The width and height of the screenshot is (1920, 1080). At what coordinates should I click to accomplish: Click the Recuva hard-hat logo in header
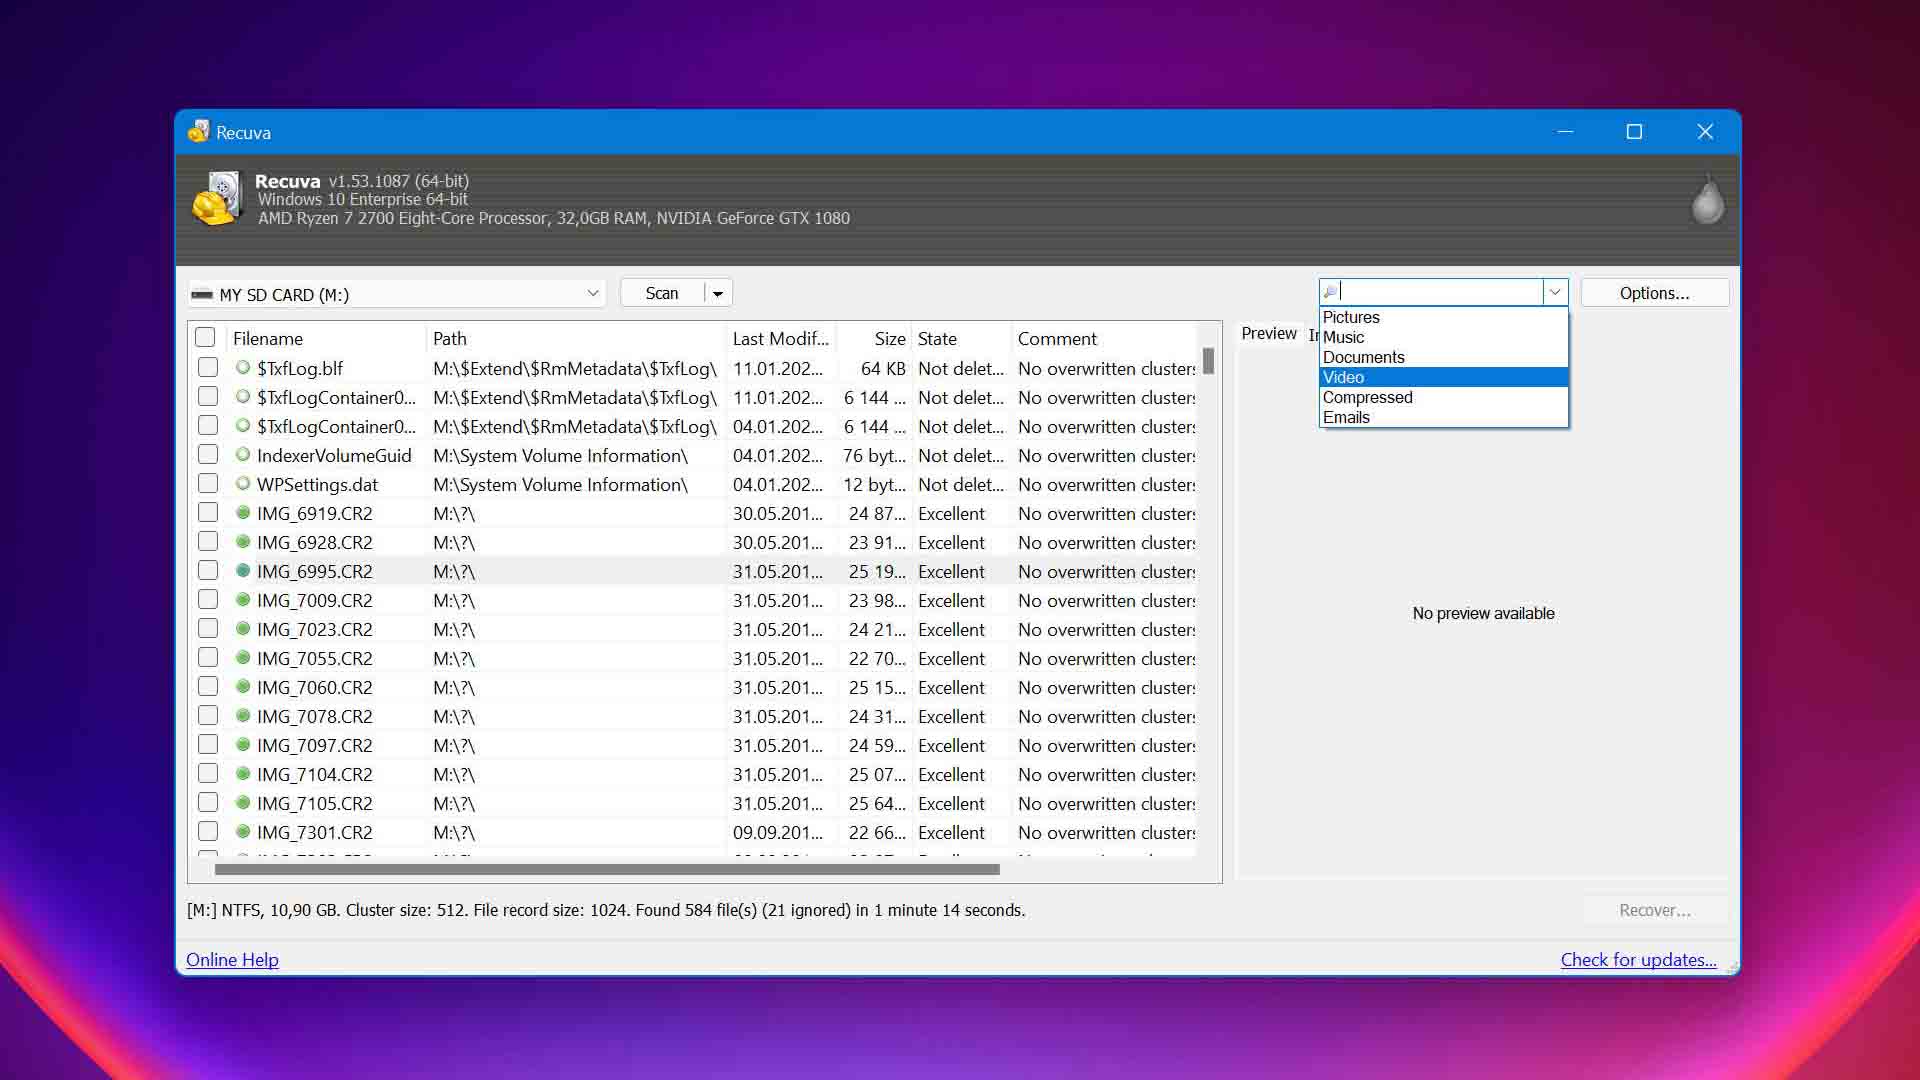point(217,199)
